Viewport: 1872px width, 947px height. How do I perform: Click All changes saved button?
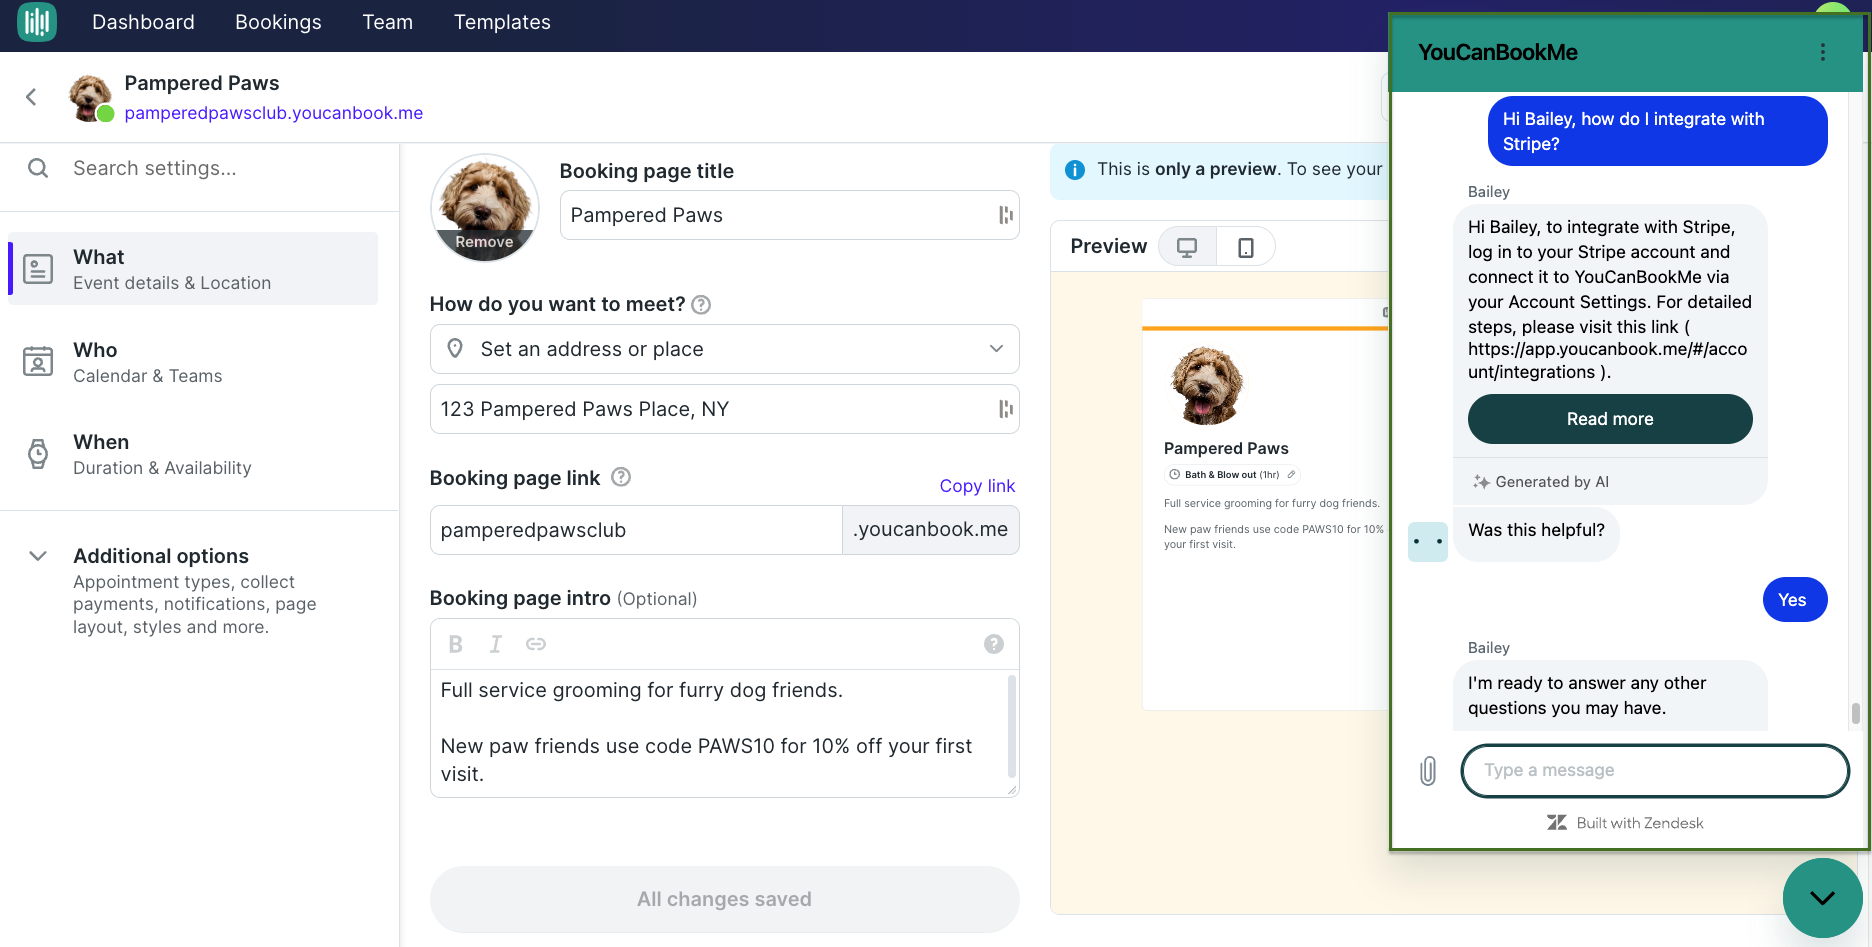[x=724, y=899]
